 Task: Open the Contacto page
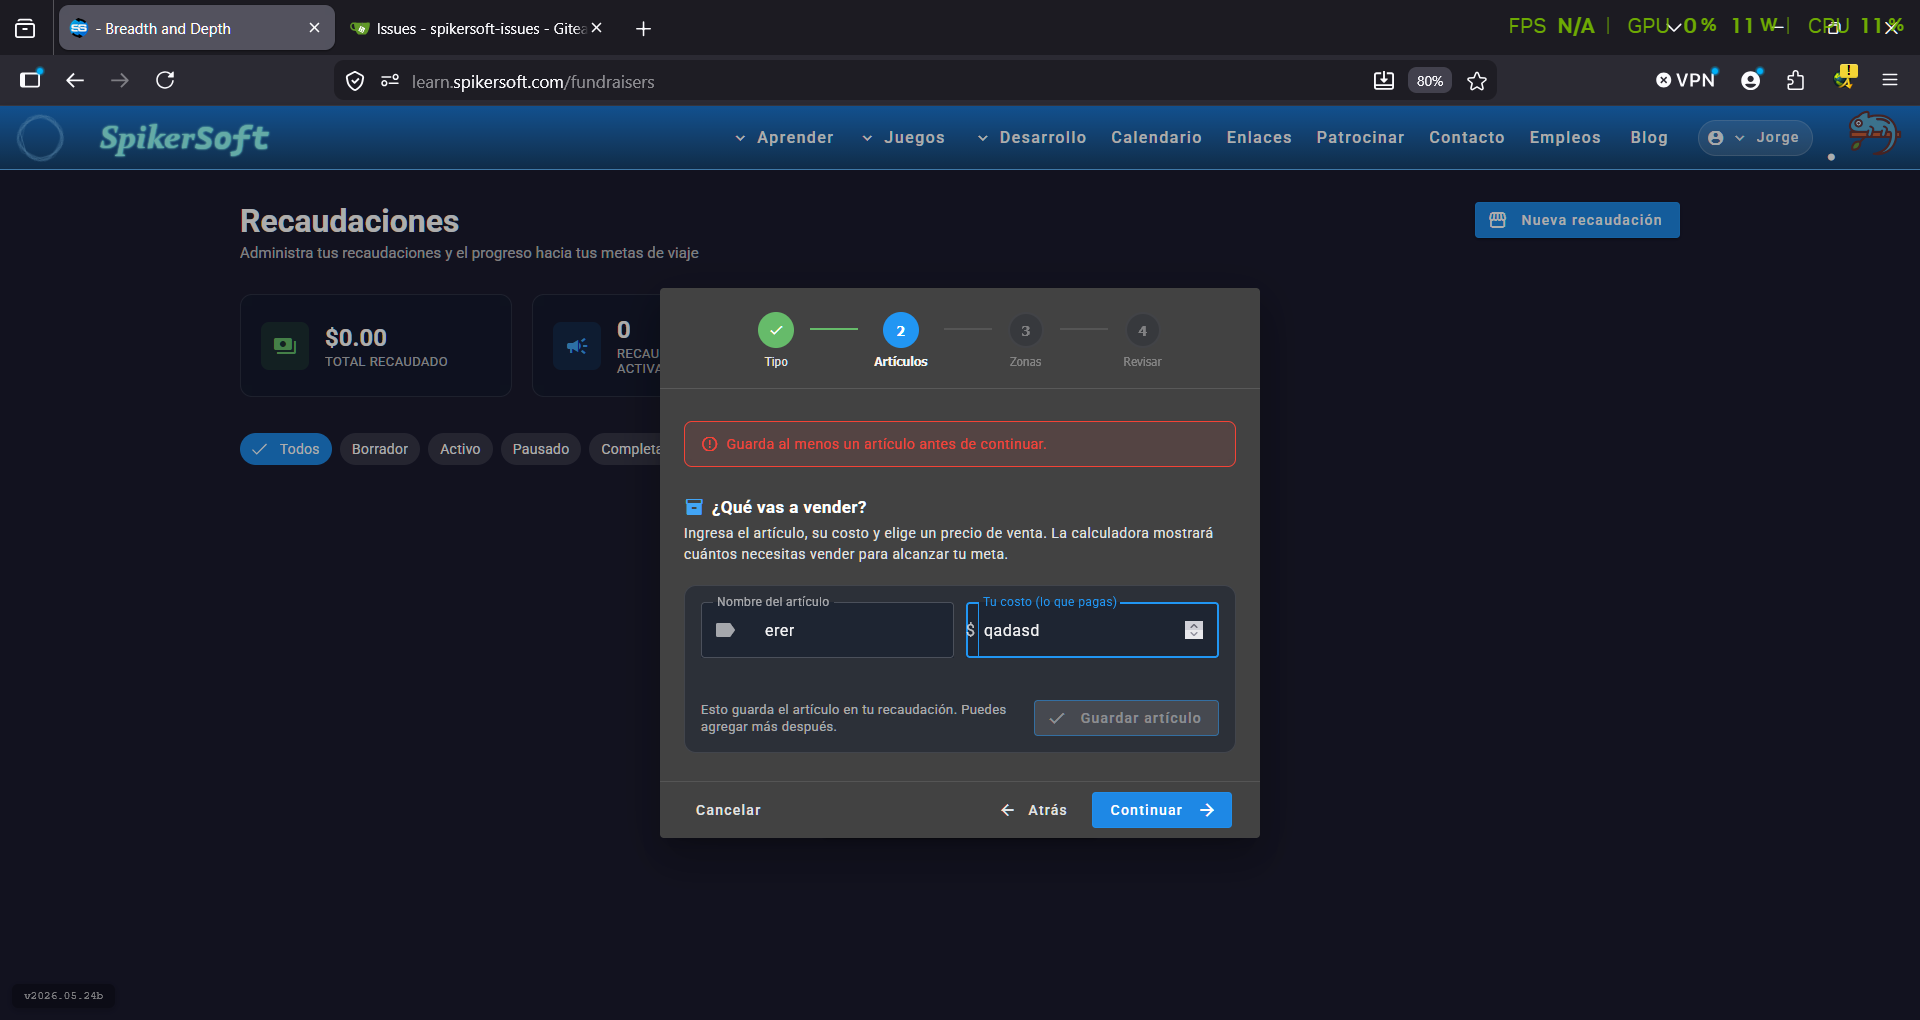[1466, 138]
